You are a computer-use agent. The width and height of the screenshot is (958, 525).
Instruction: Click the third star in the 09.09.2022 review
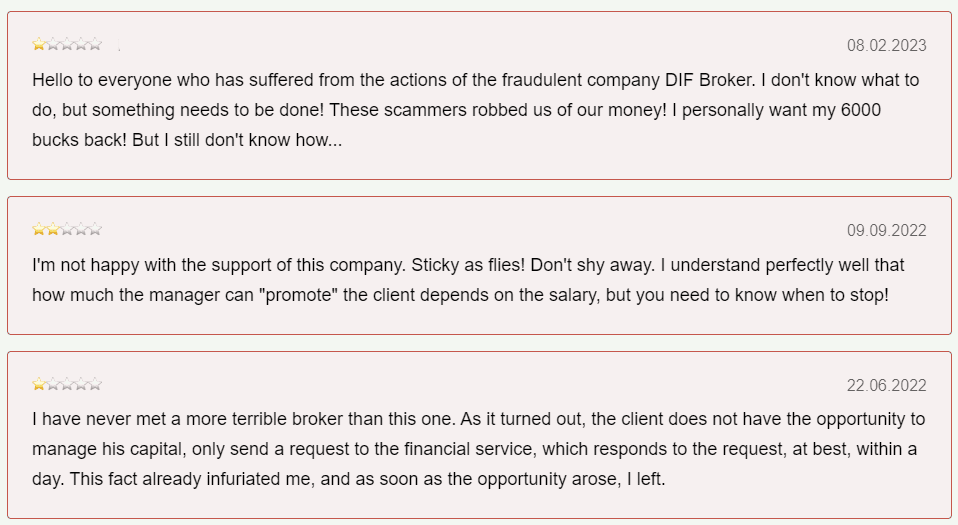click(67, 229)
